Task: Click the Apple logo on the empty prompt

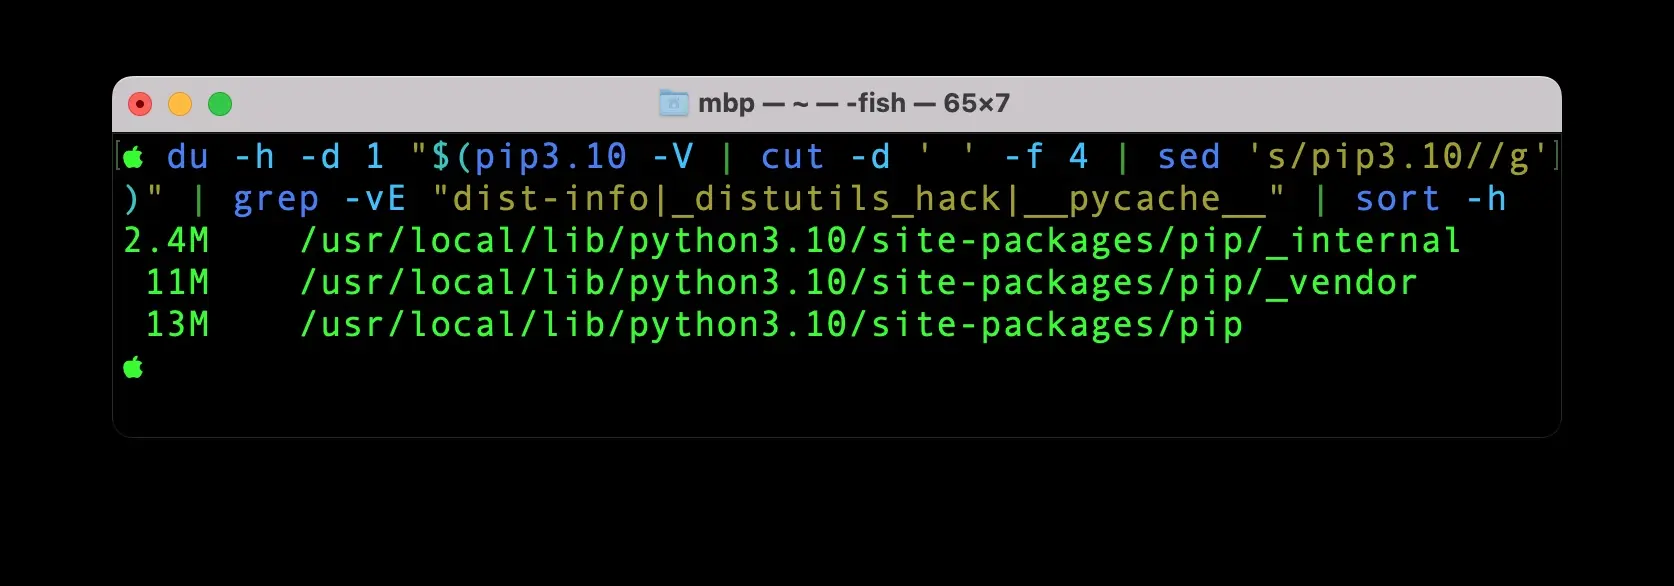Action: (x=134, y=368)
